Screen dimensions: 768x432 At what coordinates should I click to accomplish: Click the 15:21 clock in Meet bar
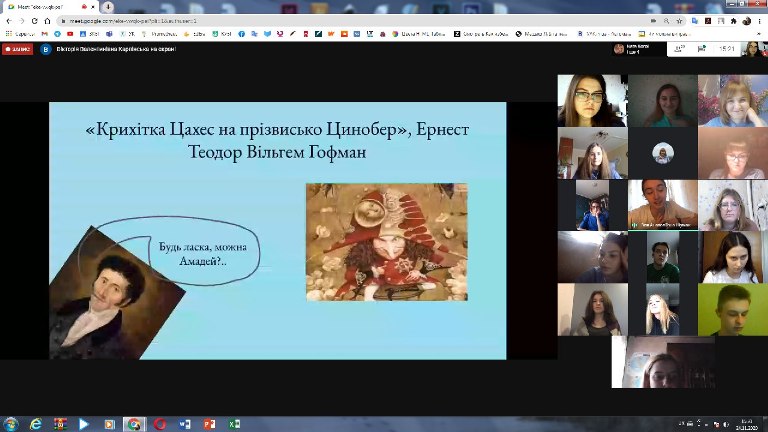(x=727, y=49)
